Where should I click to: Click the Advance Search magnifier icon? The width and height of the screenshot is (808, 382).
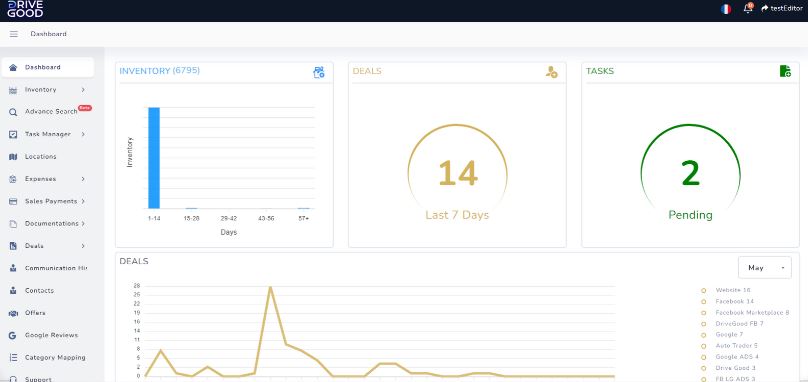tap(13, 112)
